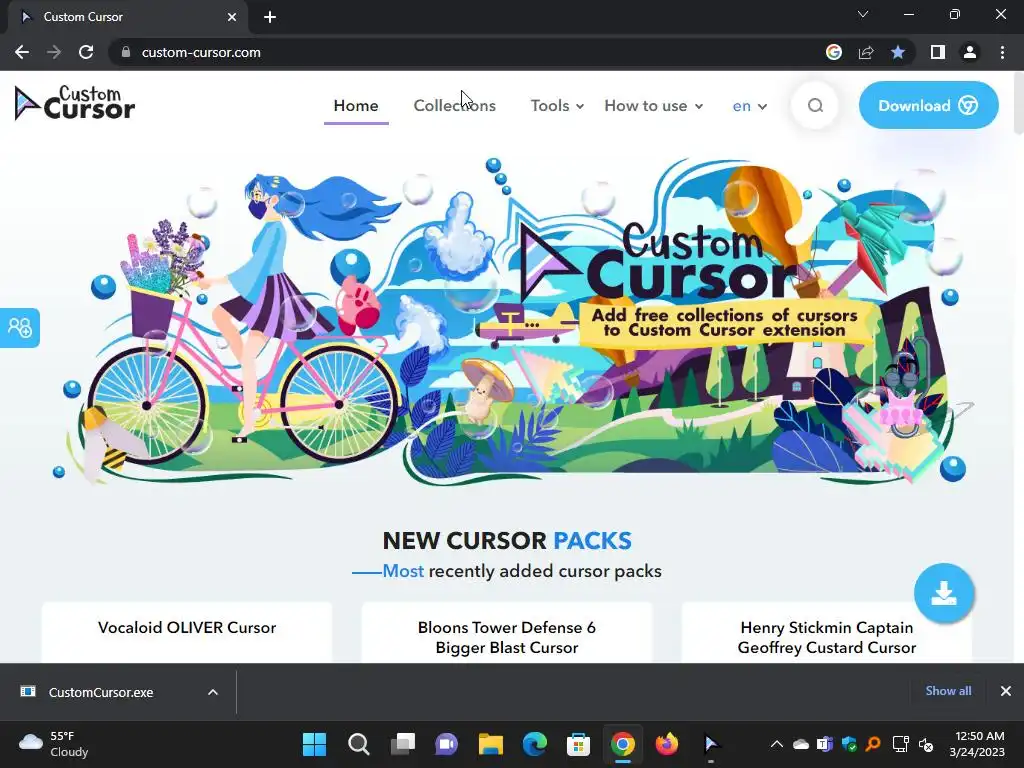Open the en language selector
This screenshot has width=1024, height=768.
(750, 106)
